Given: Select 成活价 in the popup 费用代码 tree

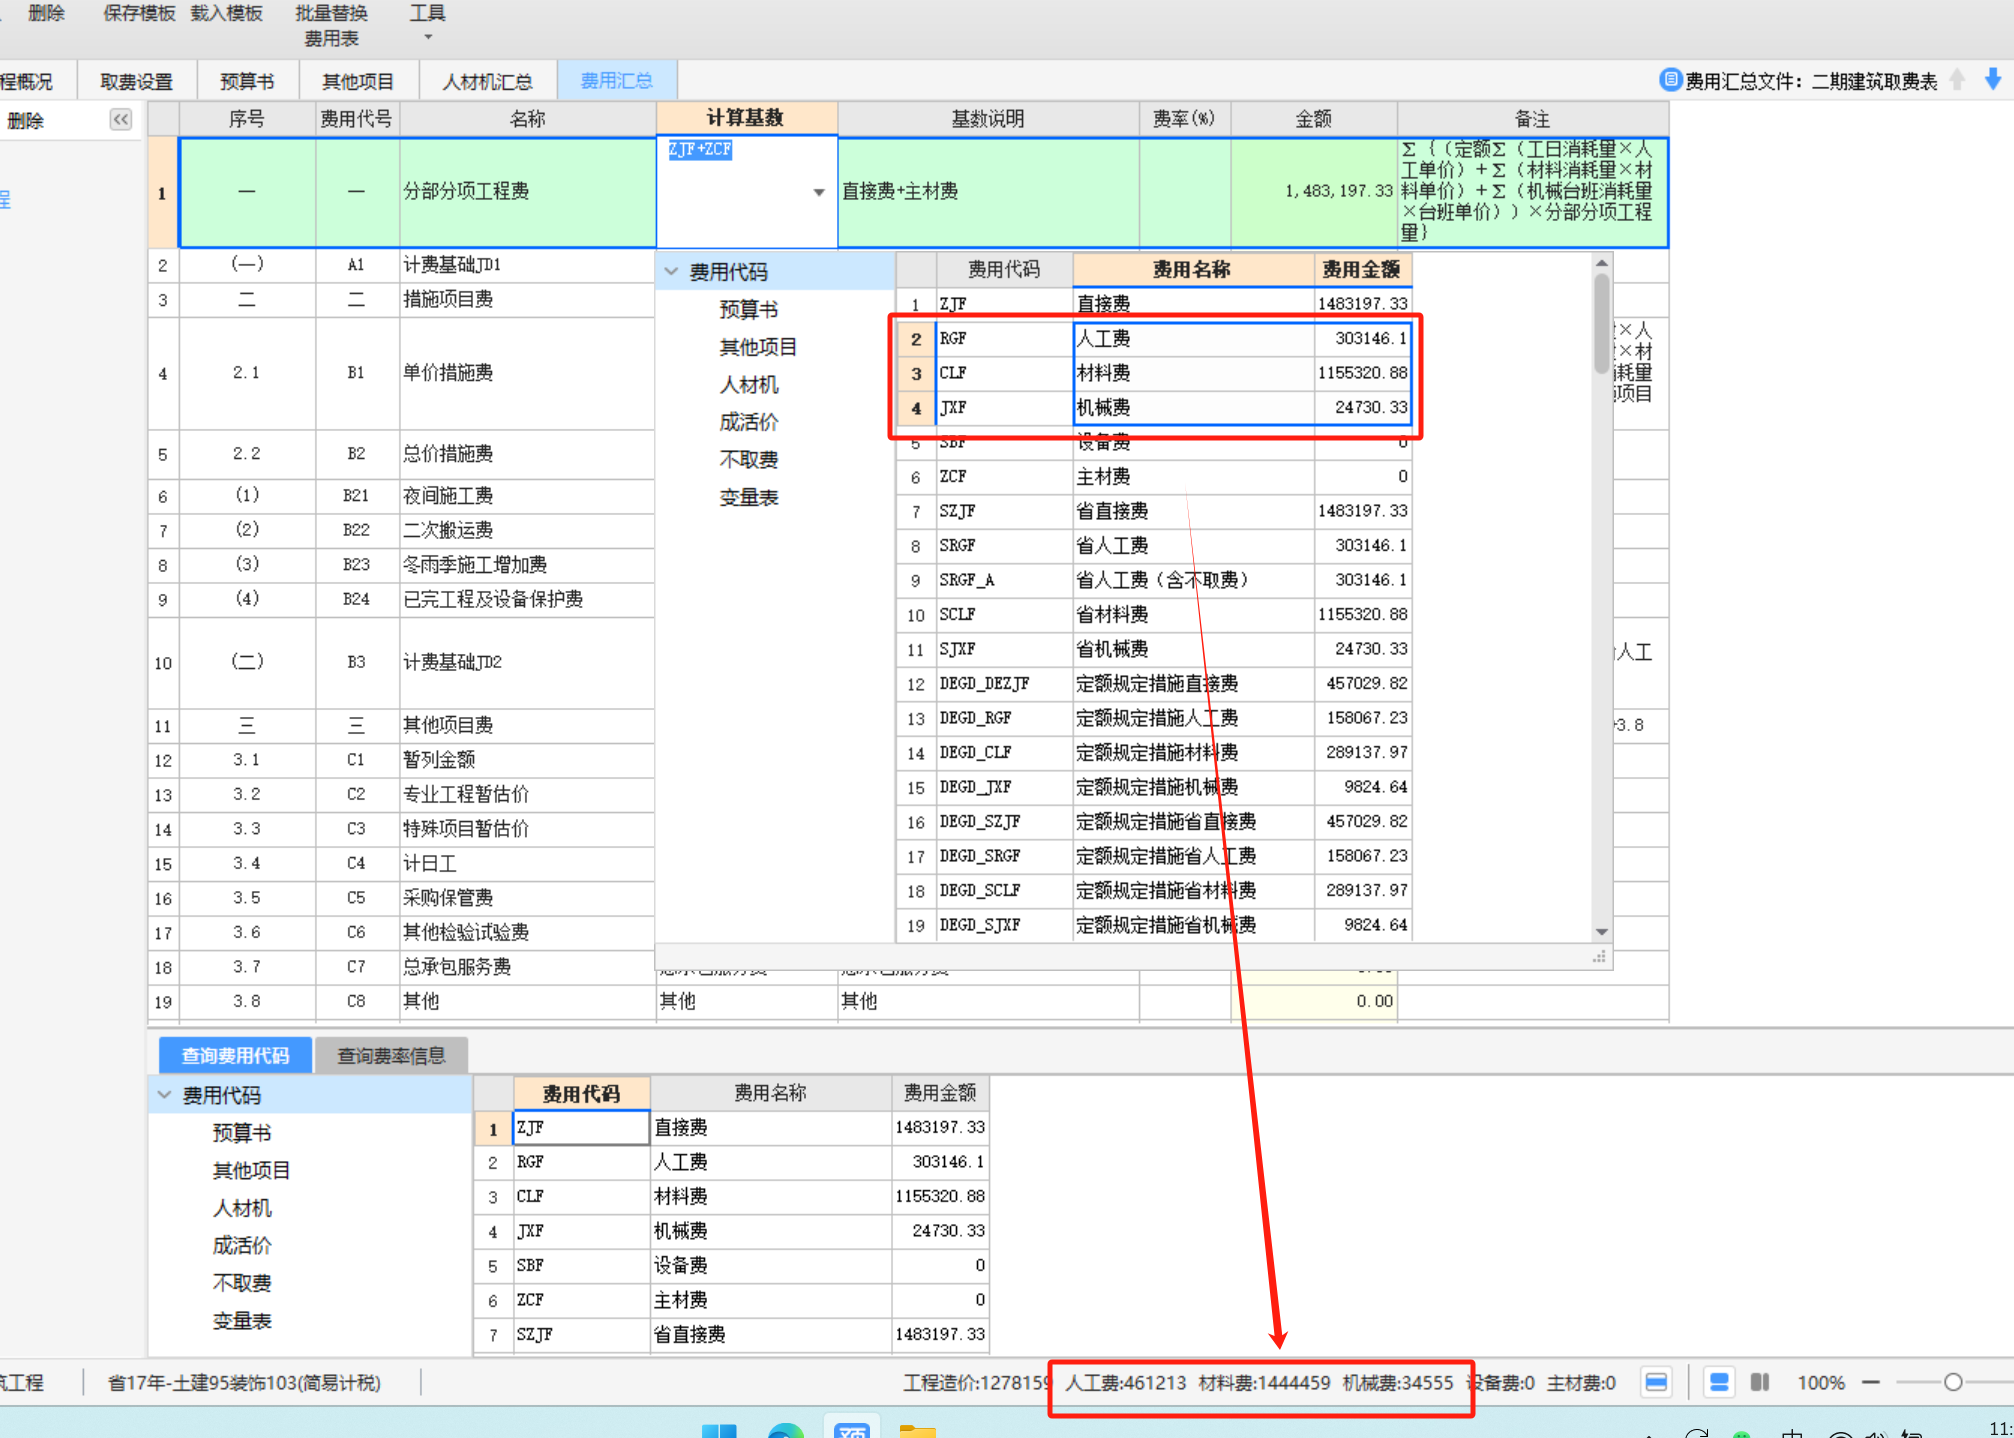Looking at the screenshot, I should [x=748, y=422].
